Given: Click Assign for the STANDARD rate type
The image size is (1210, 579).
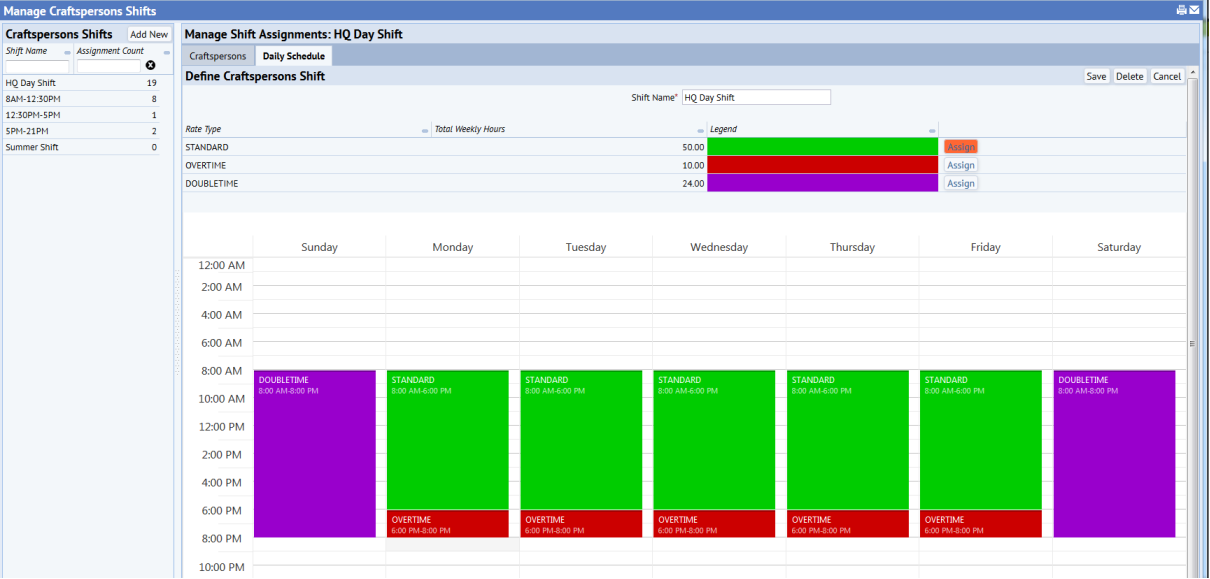Looking at the screenshot, I should coord(960,146).
